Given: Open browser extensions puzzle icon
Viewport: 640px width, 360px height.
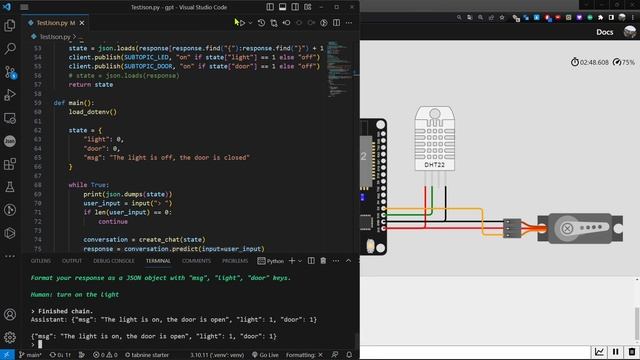Looking at the screenshot, I should pos(600,18).
